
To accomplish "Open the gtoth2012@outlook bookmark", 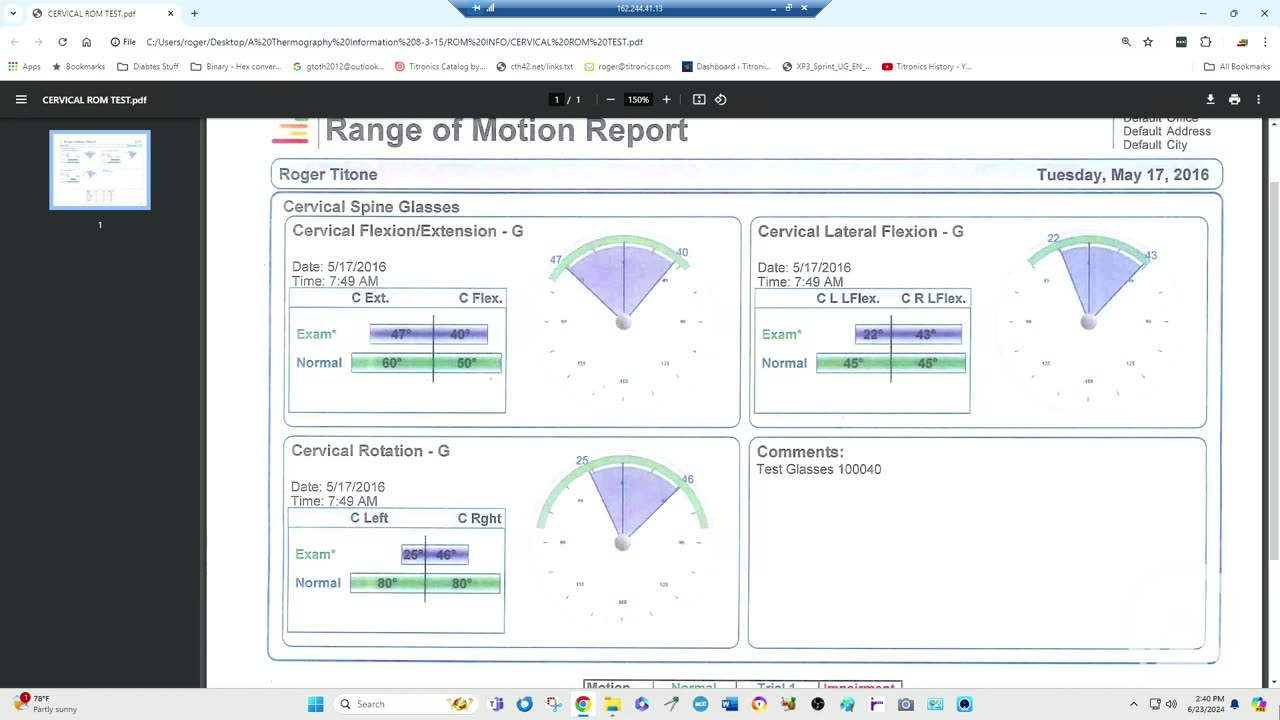I will 338,67.
